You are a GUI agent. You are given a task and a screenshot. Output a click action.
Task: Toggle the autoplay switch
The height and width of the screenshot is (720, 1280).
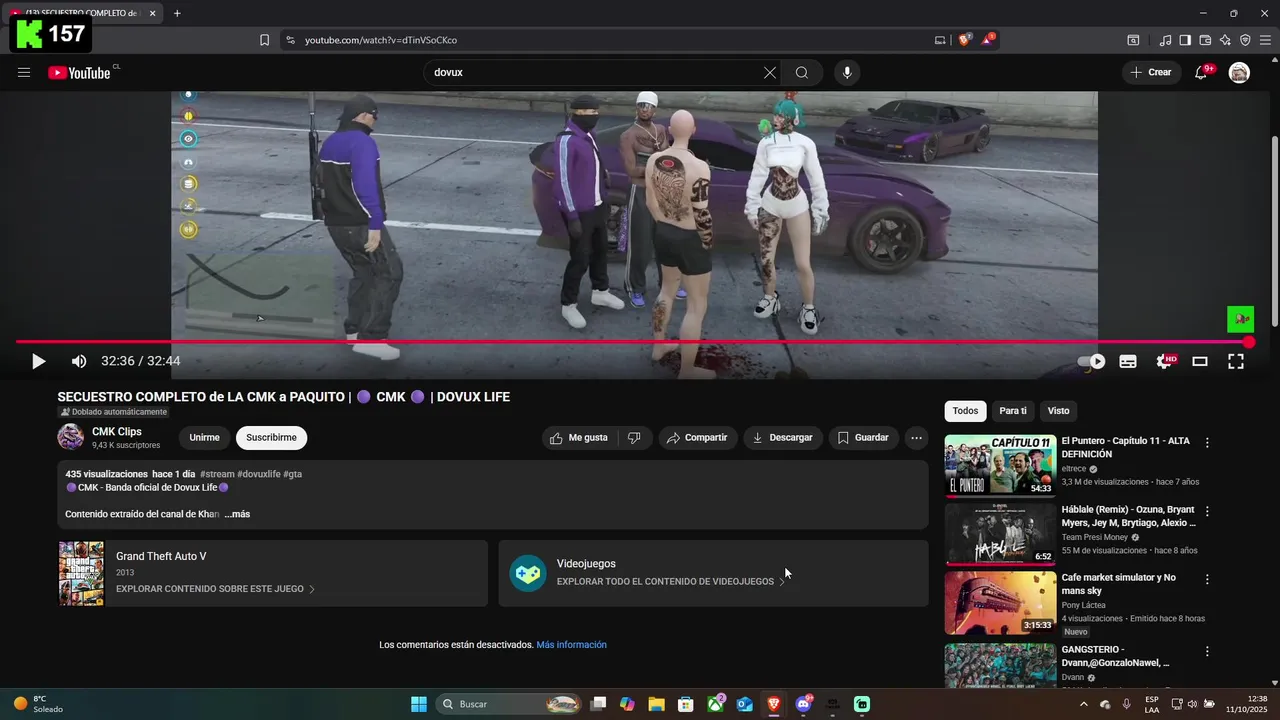(x=1091, y=361)
